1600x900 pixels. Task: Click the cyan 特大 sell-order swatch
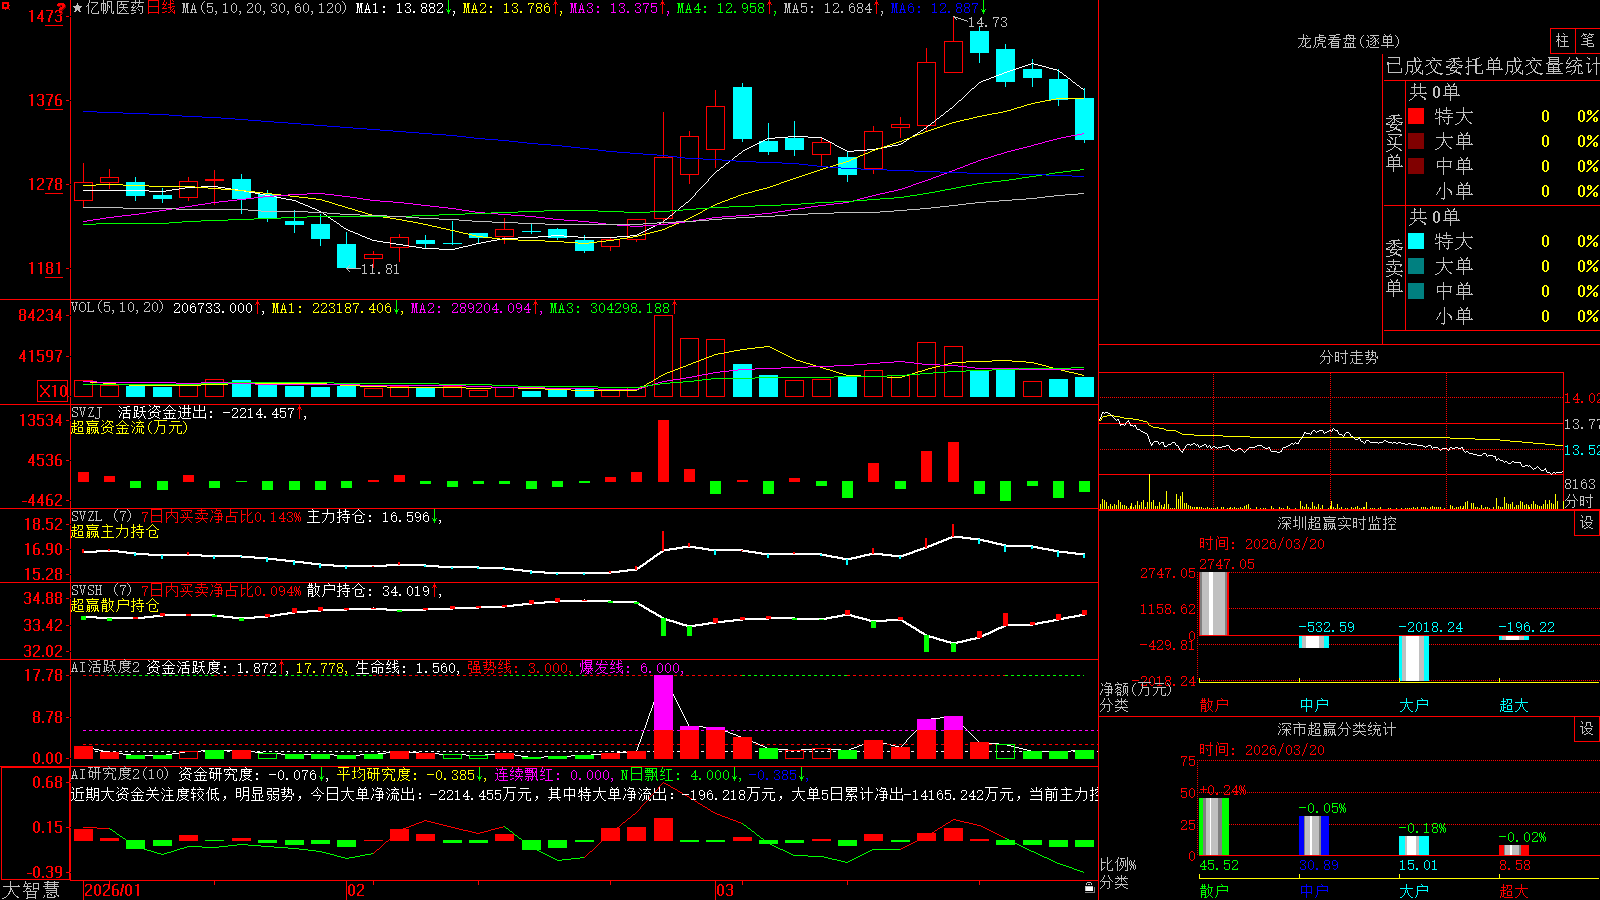point(1416,241)
